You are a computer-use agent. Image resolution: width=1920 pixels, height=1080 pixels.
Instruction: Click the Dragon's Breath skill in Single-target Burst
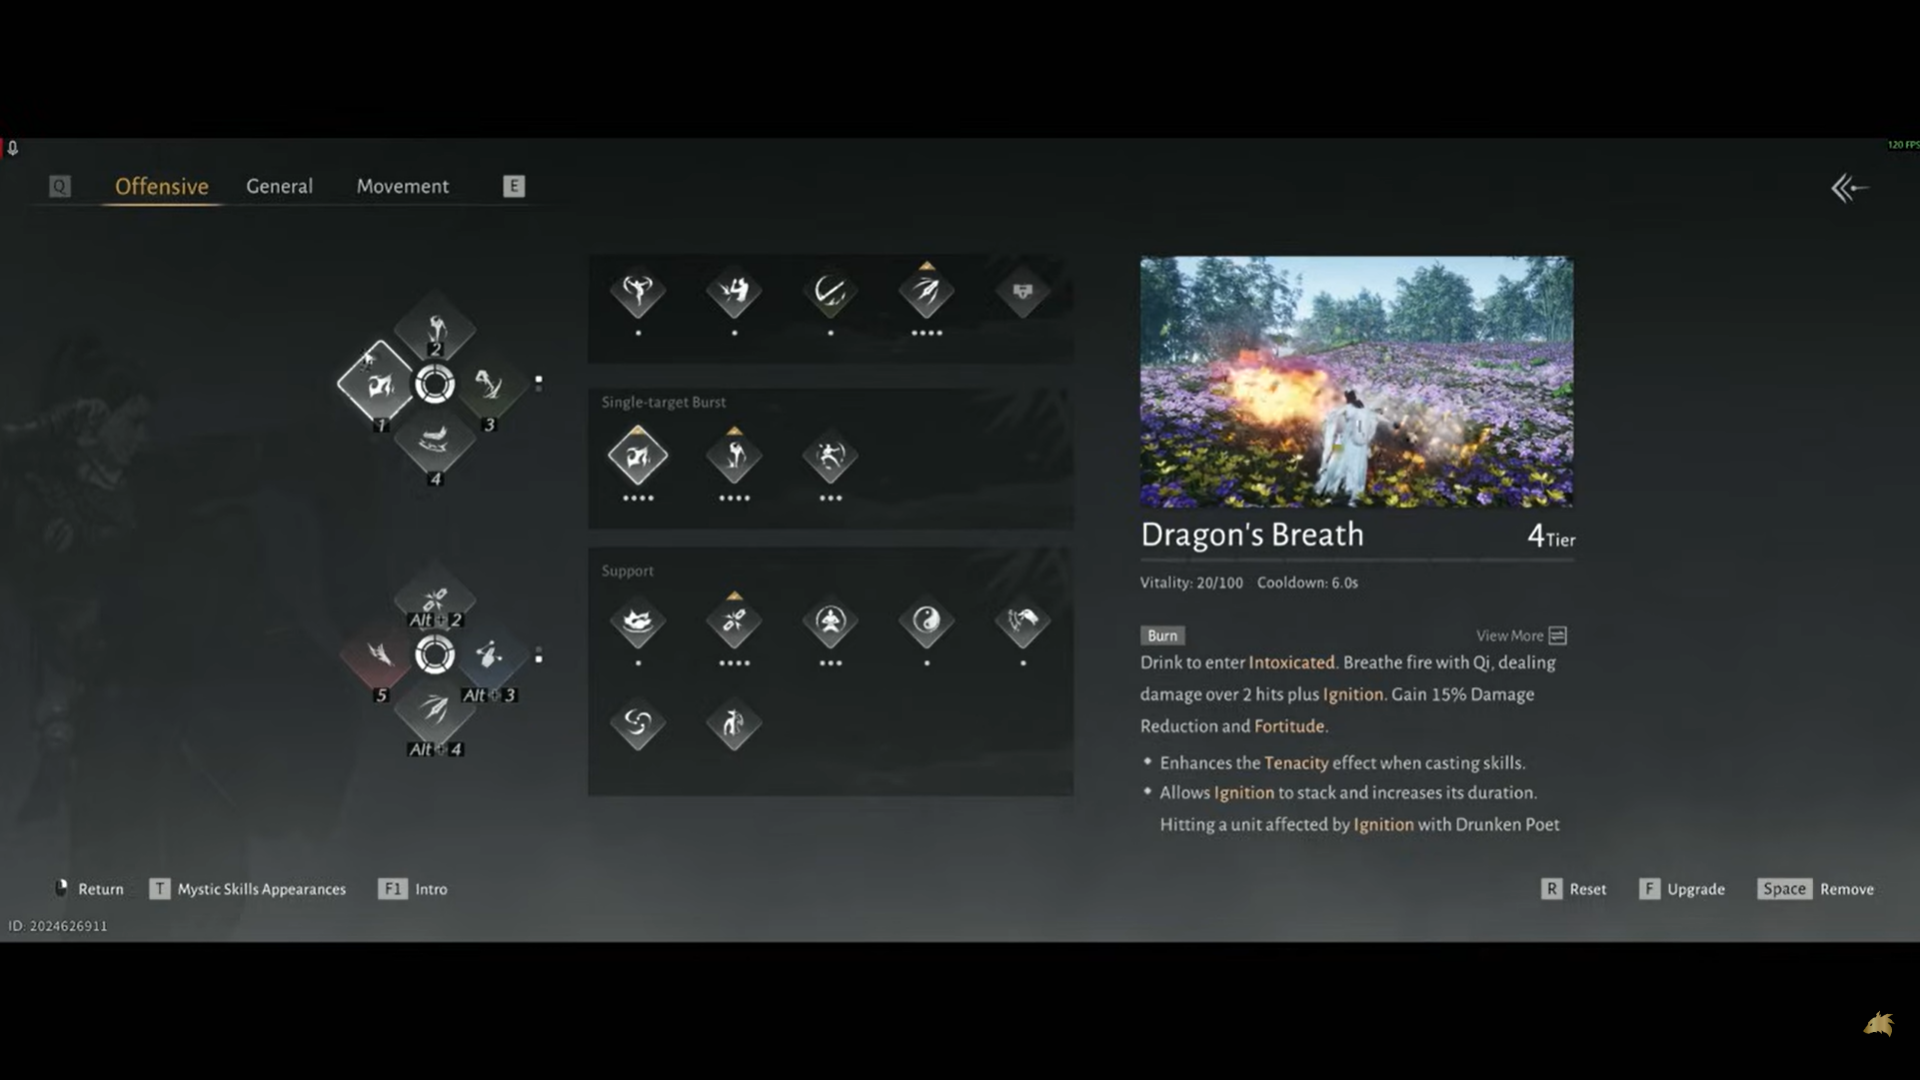(x=638, y=457)
